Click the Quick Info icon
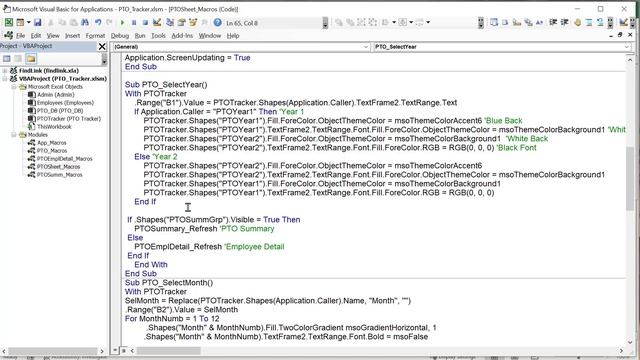The width and height of the screenshot is (640, 360). tap(517, 22)
